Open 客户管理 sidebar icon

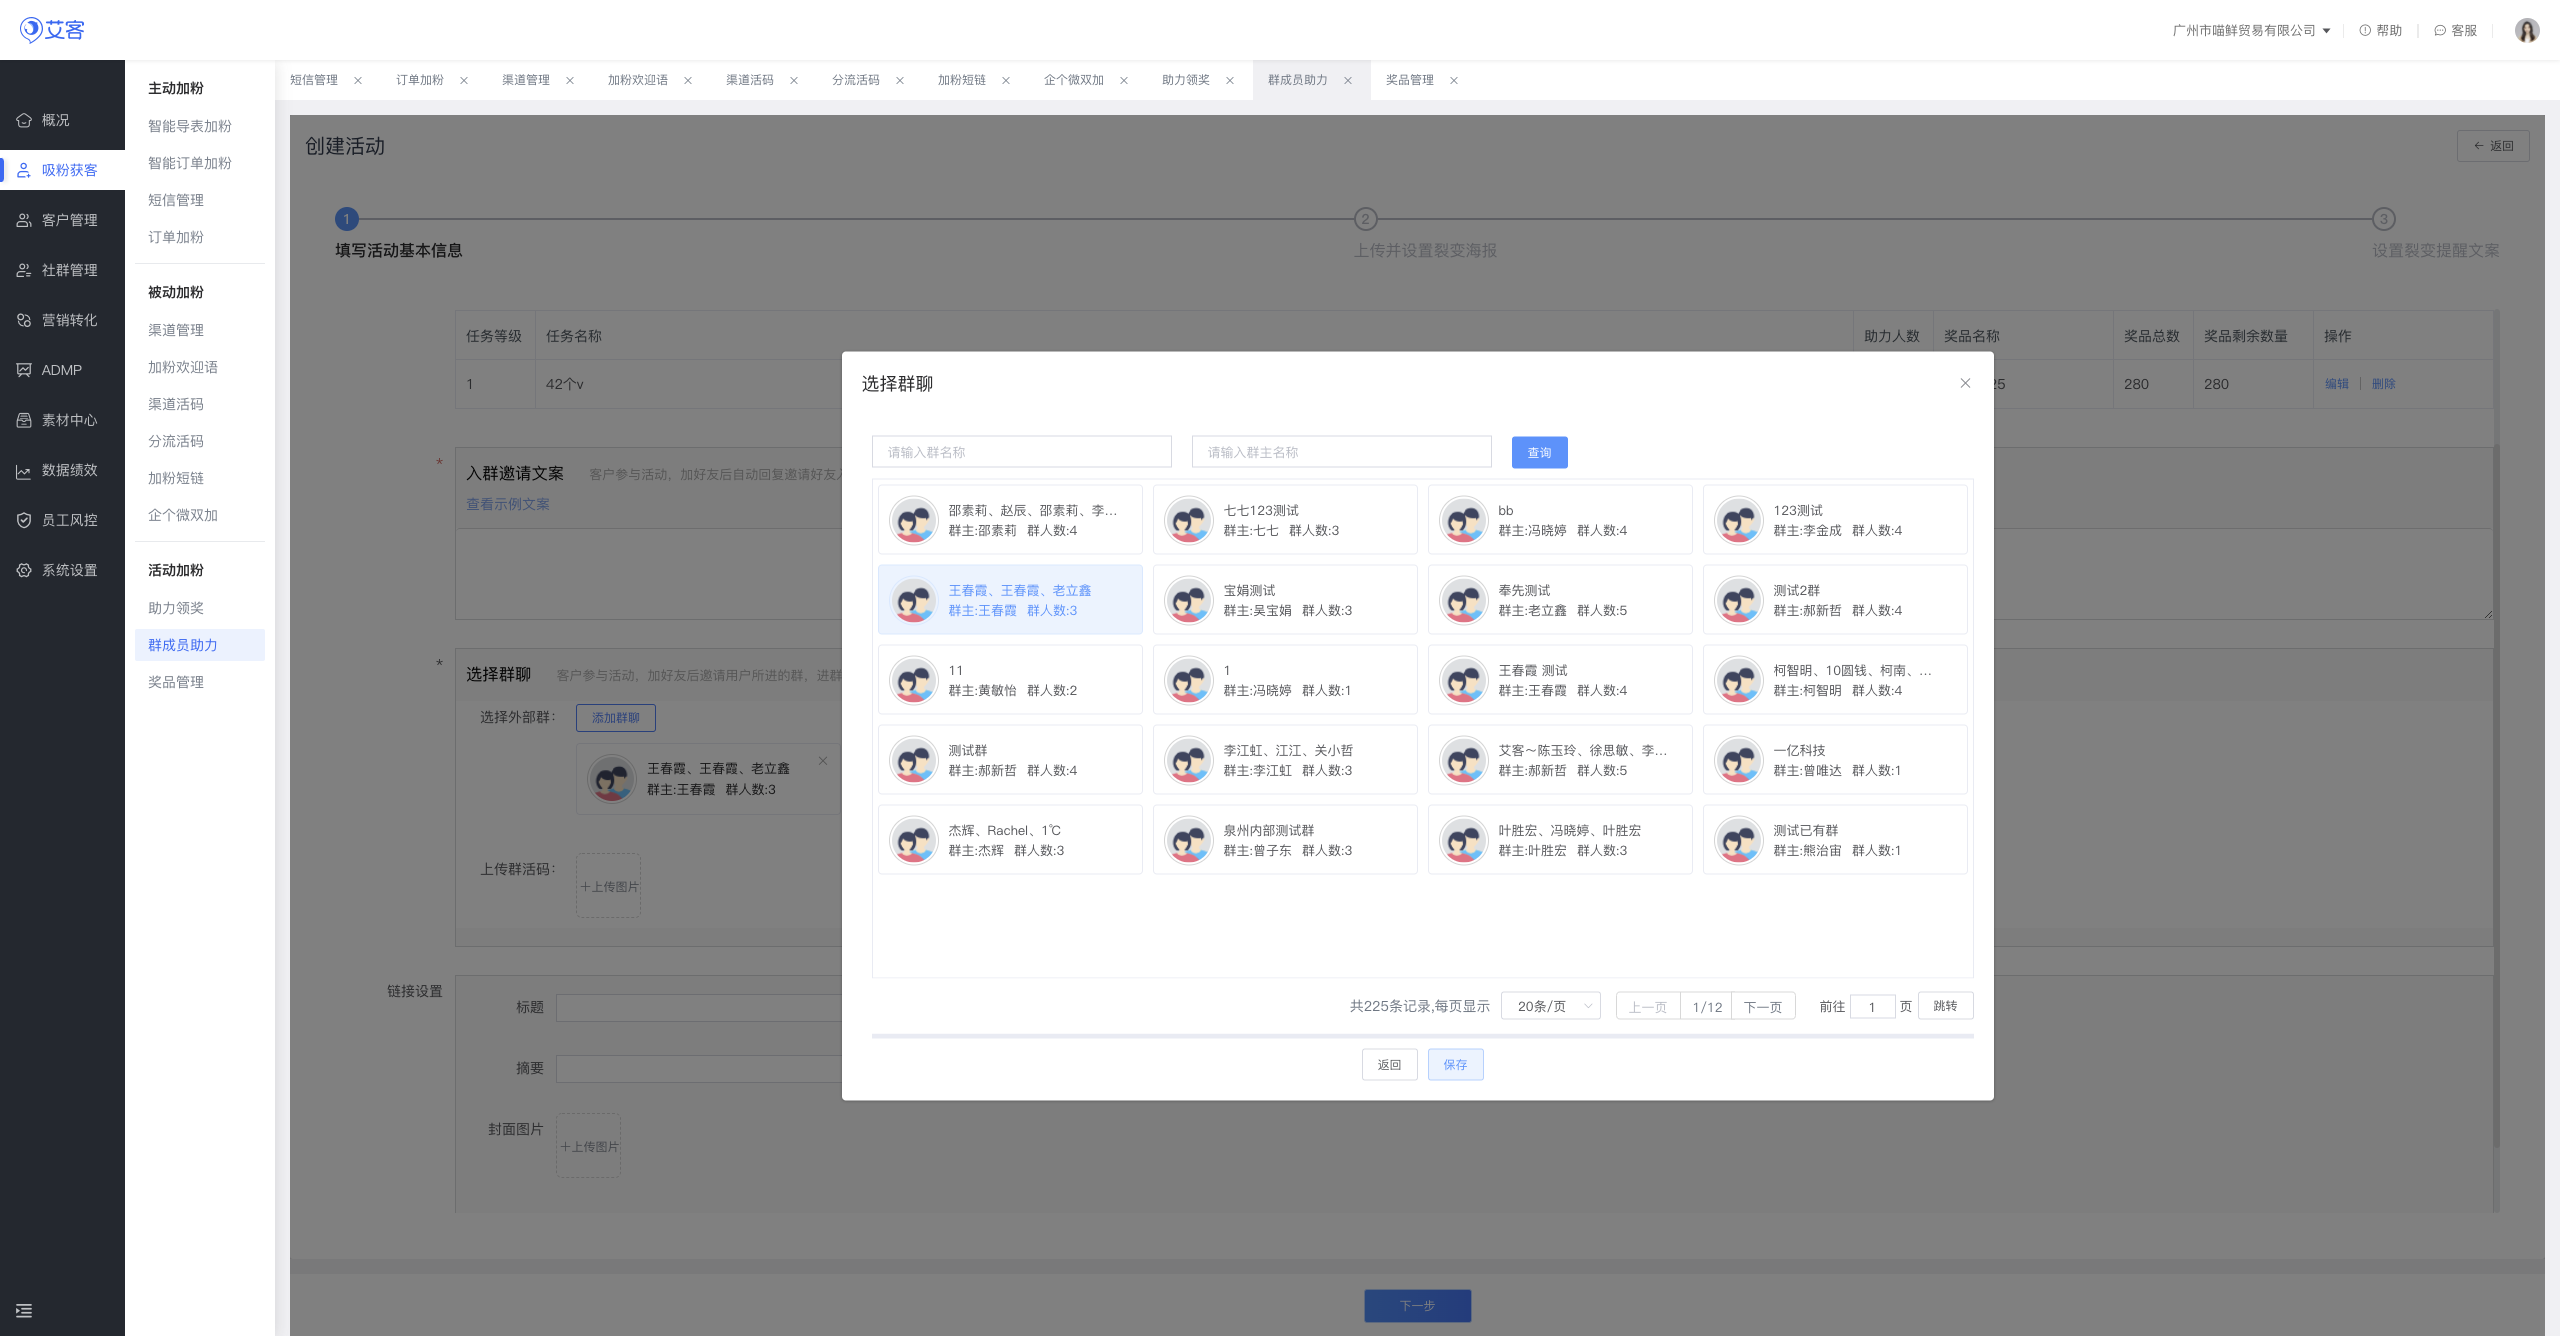(x=24, y=220)
